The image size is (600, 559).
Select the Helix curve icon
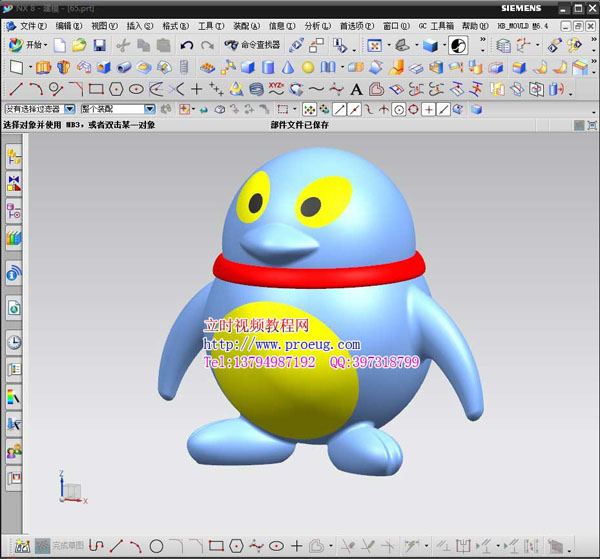[256, 89]
